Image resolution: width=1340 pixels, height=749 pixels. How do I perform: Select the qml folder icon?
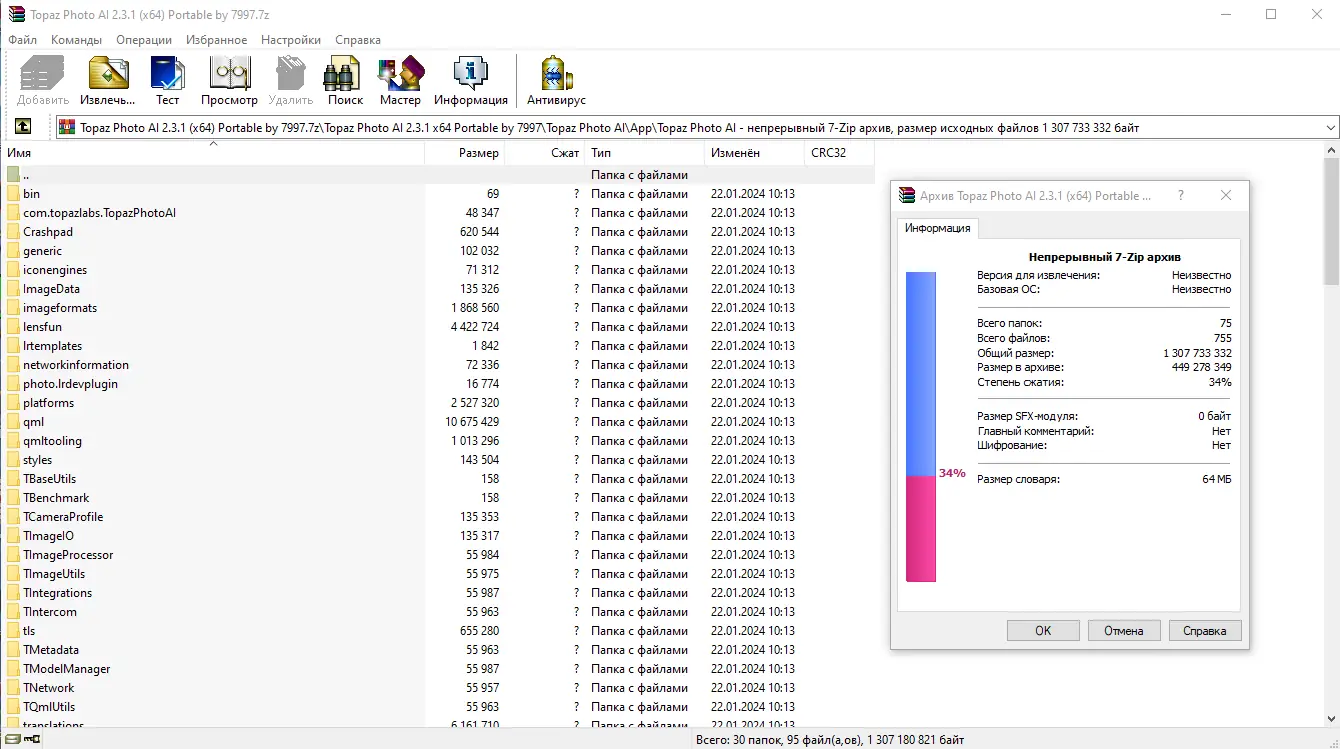(x=13, y=421)
